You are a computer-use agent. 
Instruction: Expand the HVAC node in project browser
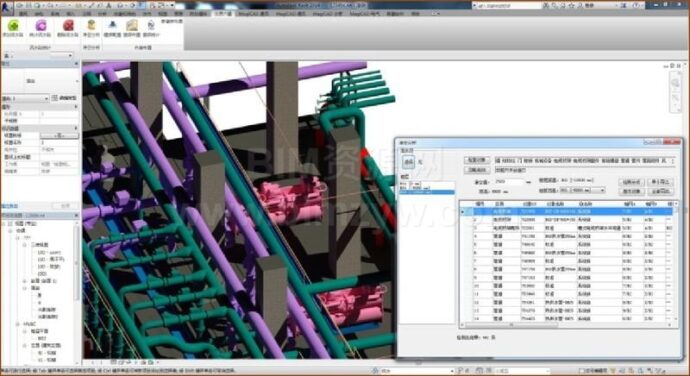tap(18, 324)
